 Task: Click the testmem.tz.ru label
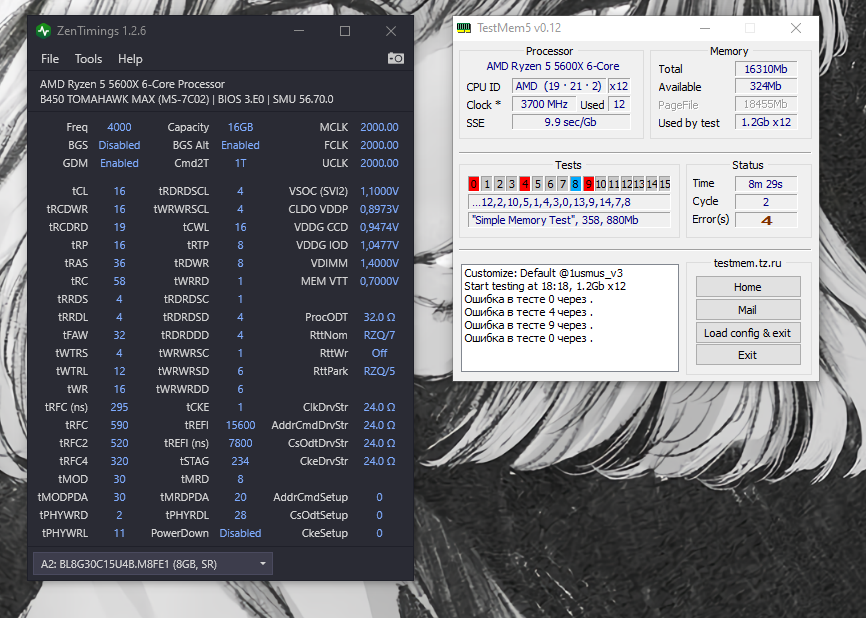[x=747, y=263]
